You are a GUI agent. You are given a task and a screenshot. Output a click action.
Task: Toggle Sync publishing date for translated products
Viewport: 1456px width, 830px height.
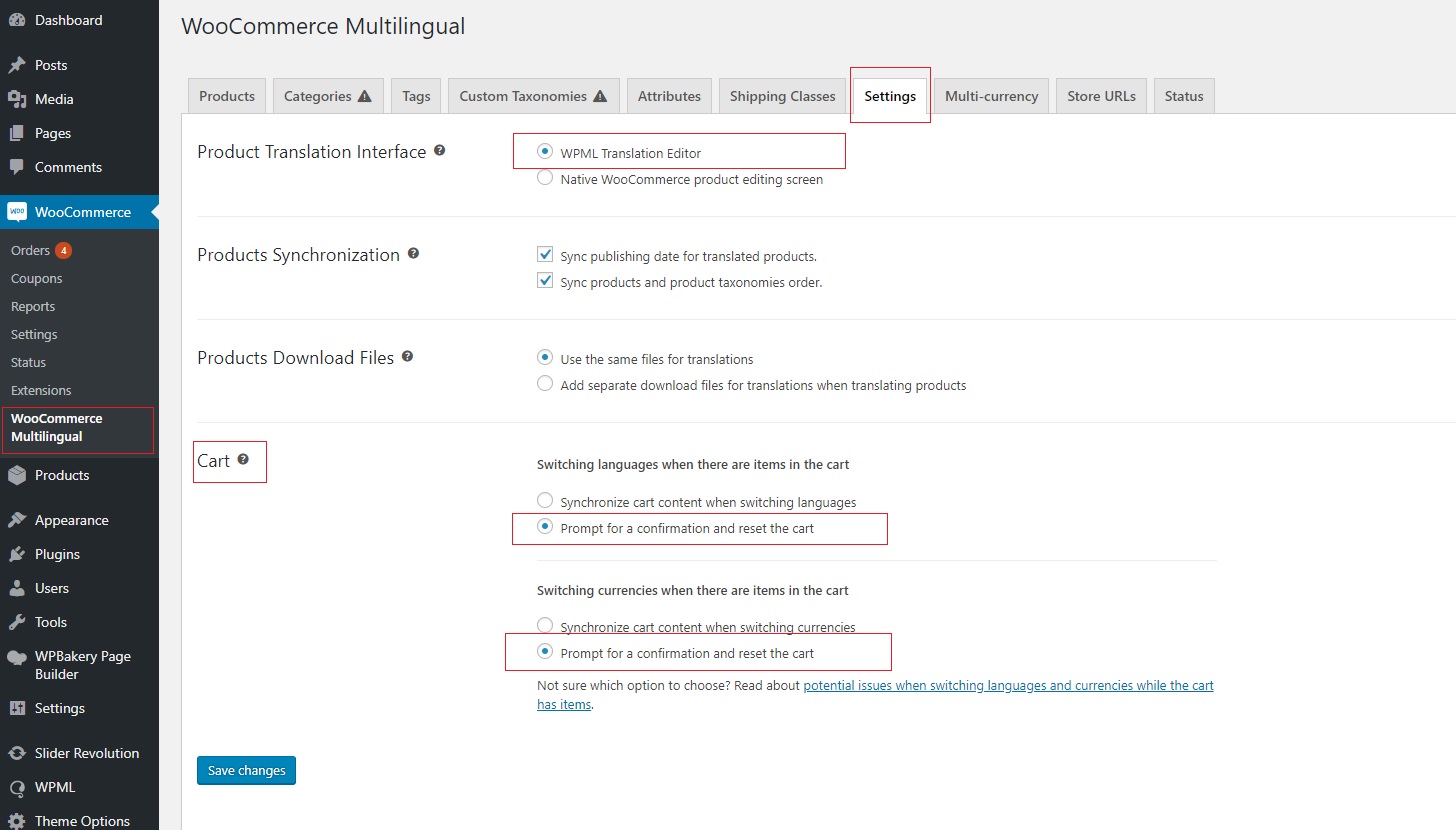pyautogui.click(x=545, y=255)
